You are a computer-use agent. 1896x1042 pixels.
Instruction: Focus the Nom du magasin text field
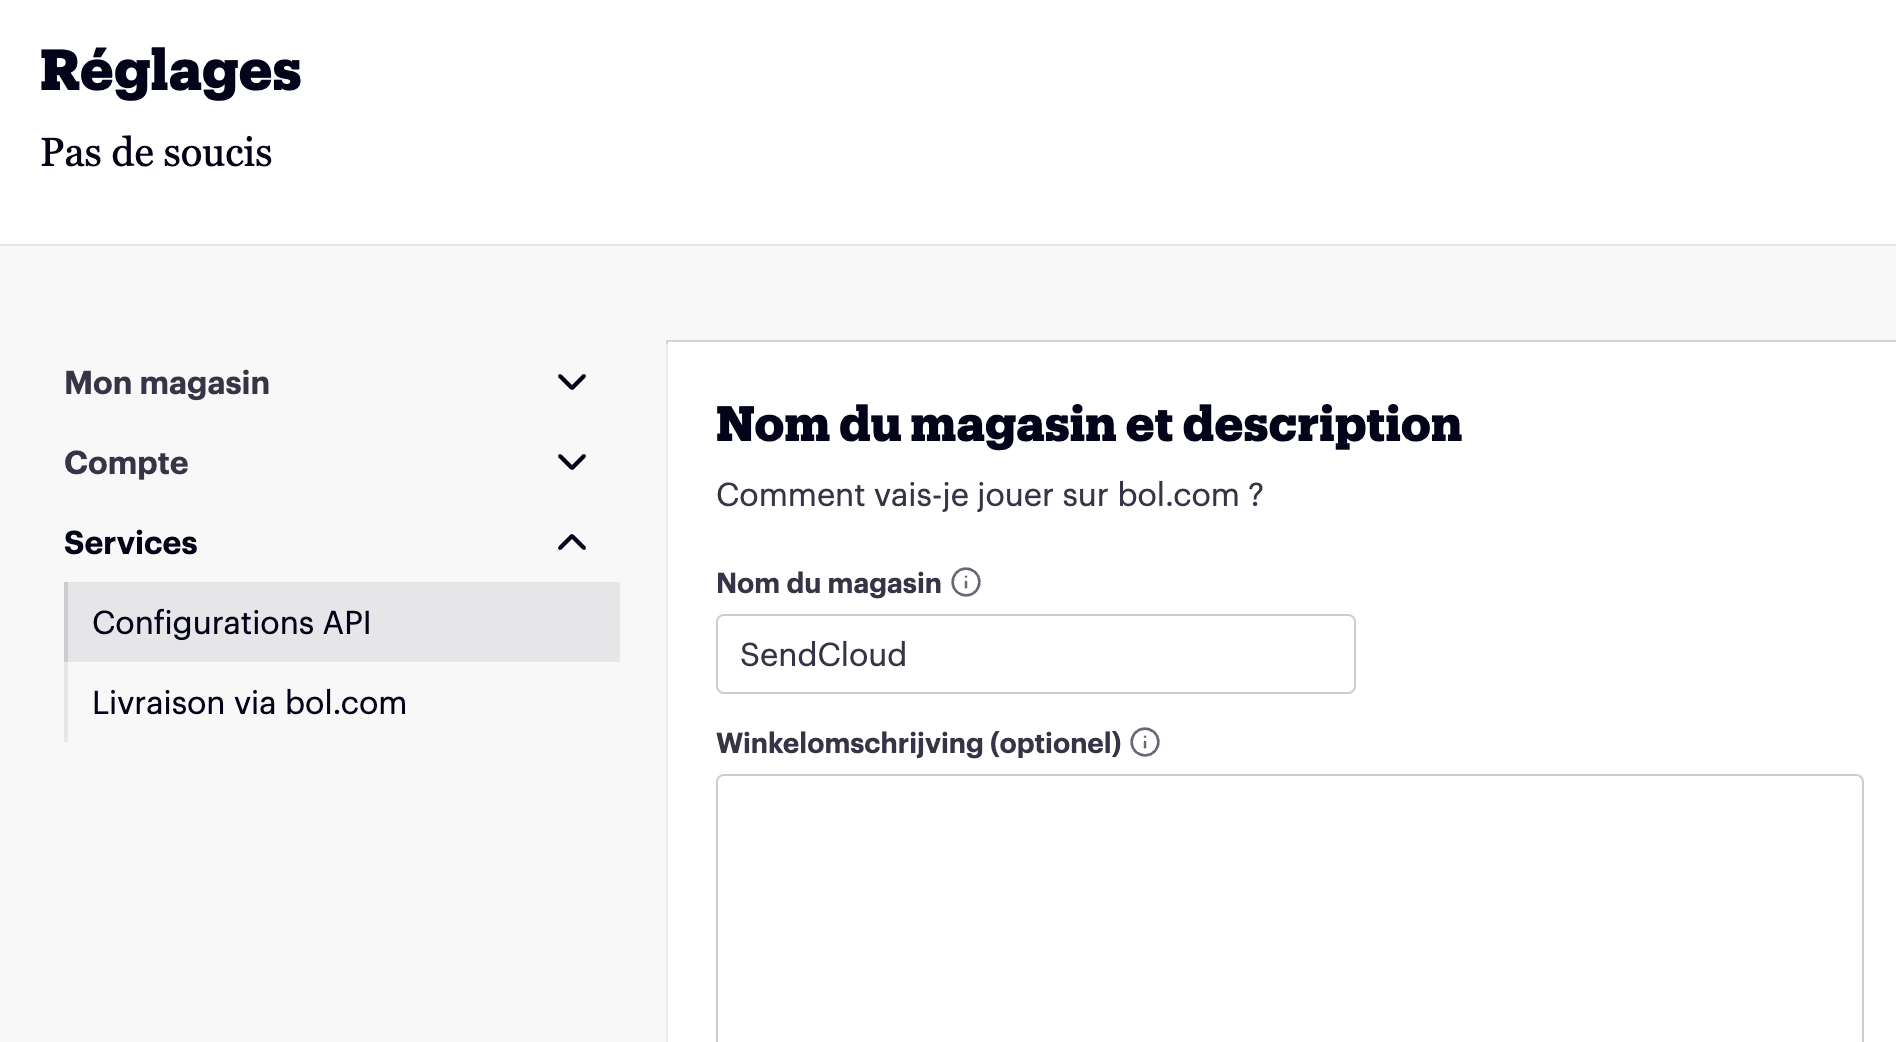pyautogui.click(x=1036, y=654)
